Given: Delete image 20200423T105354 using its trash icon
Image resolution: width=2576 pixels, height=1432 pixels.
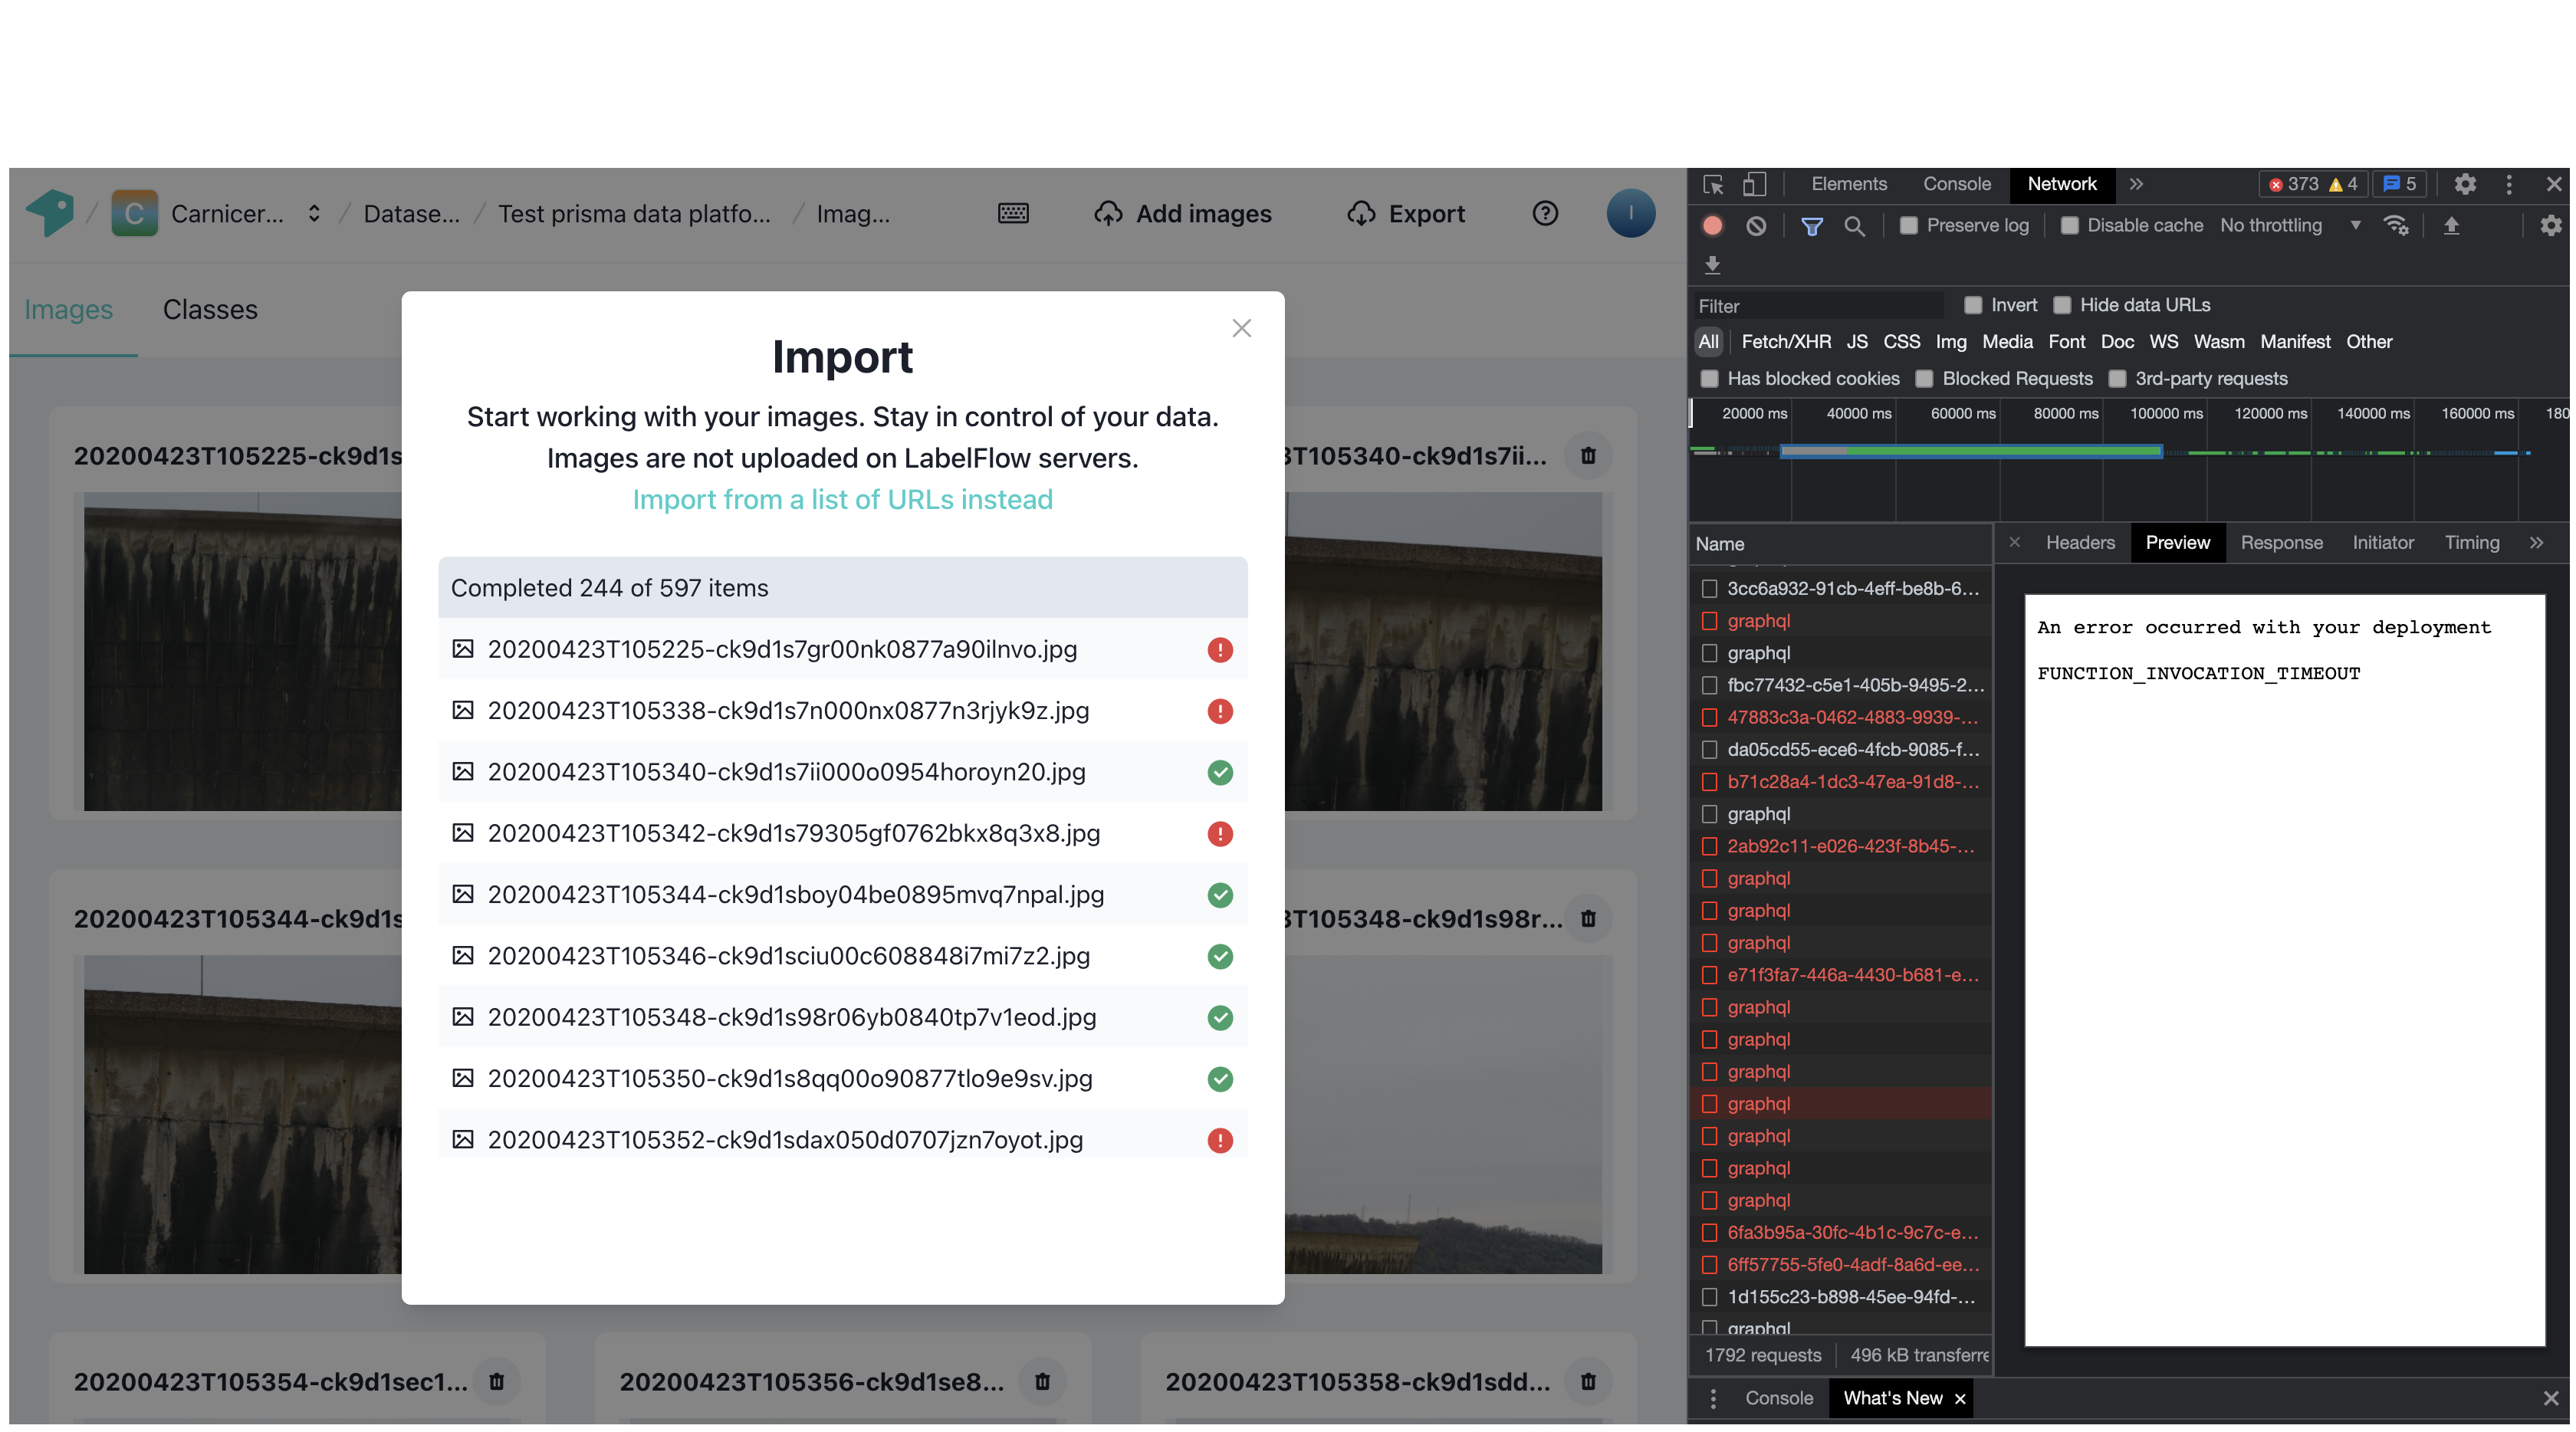Looking at the screenshot, I should click(x=497, y=1383).
